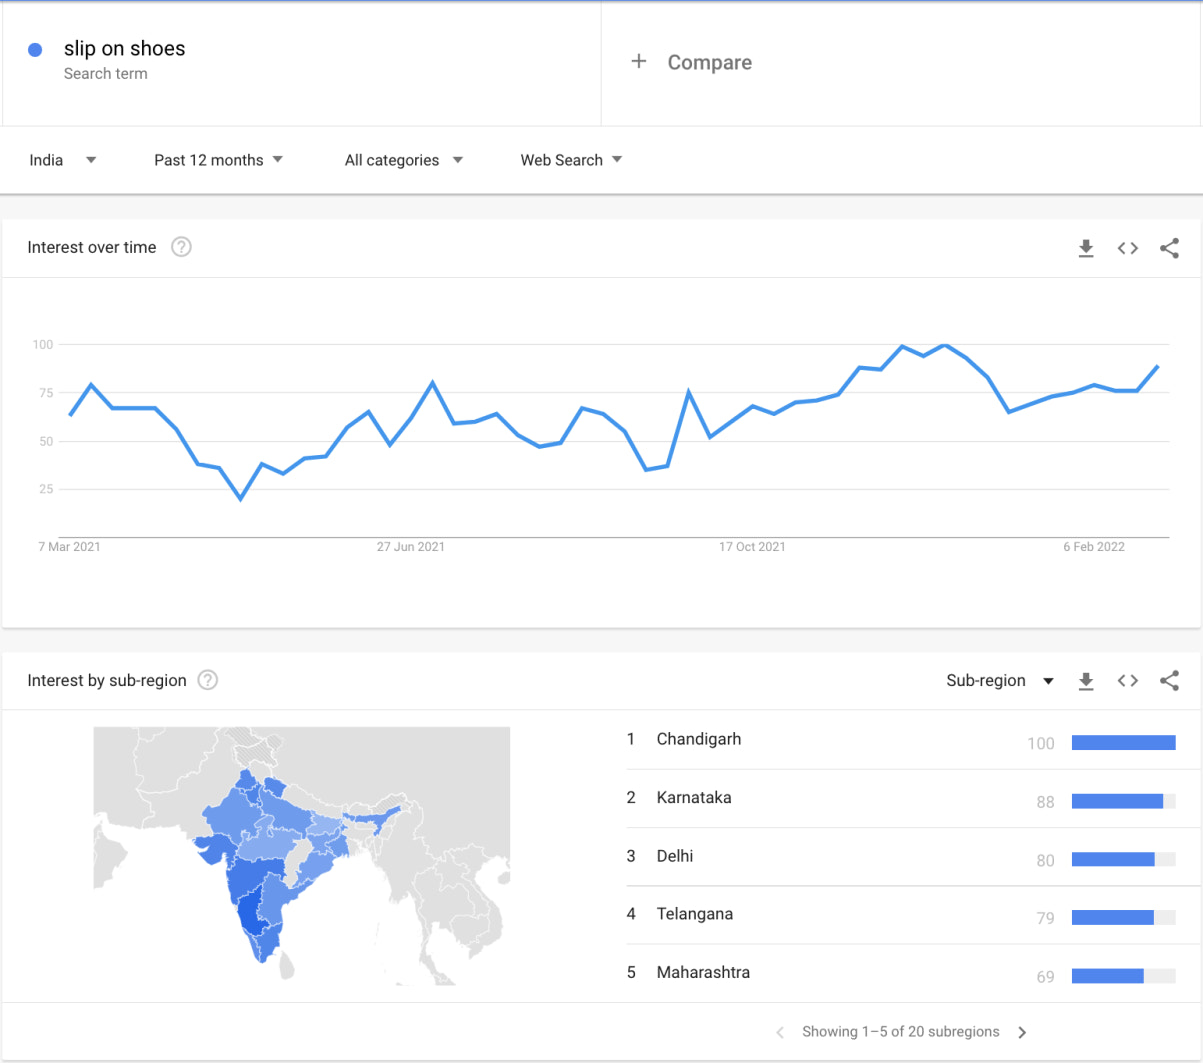This screenshot has height=1063, width=1203.
Task: Click the Compare button
Action: click(709, 62)
